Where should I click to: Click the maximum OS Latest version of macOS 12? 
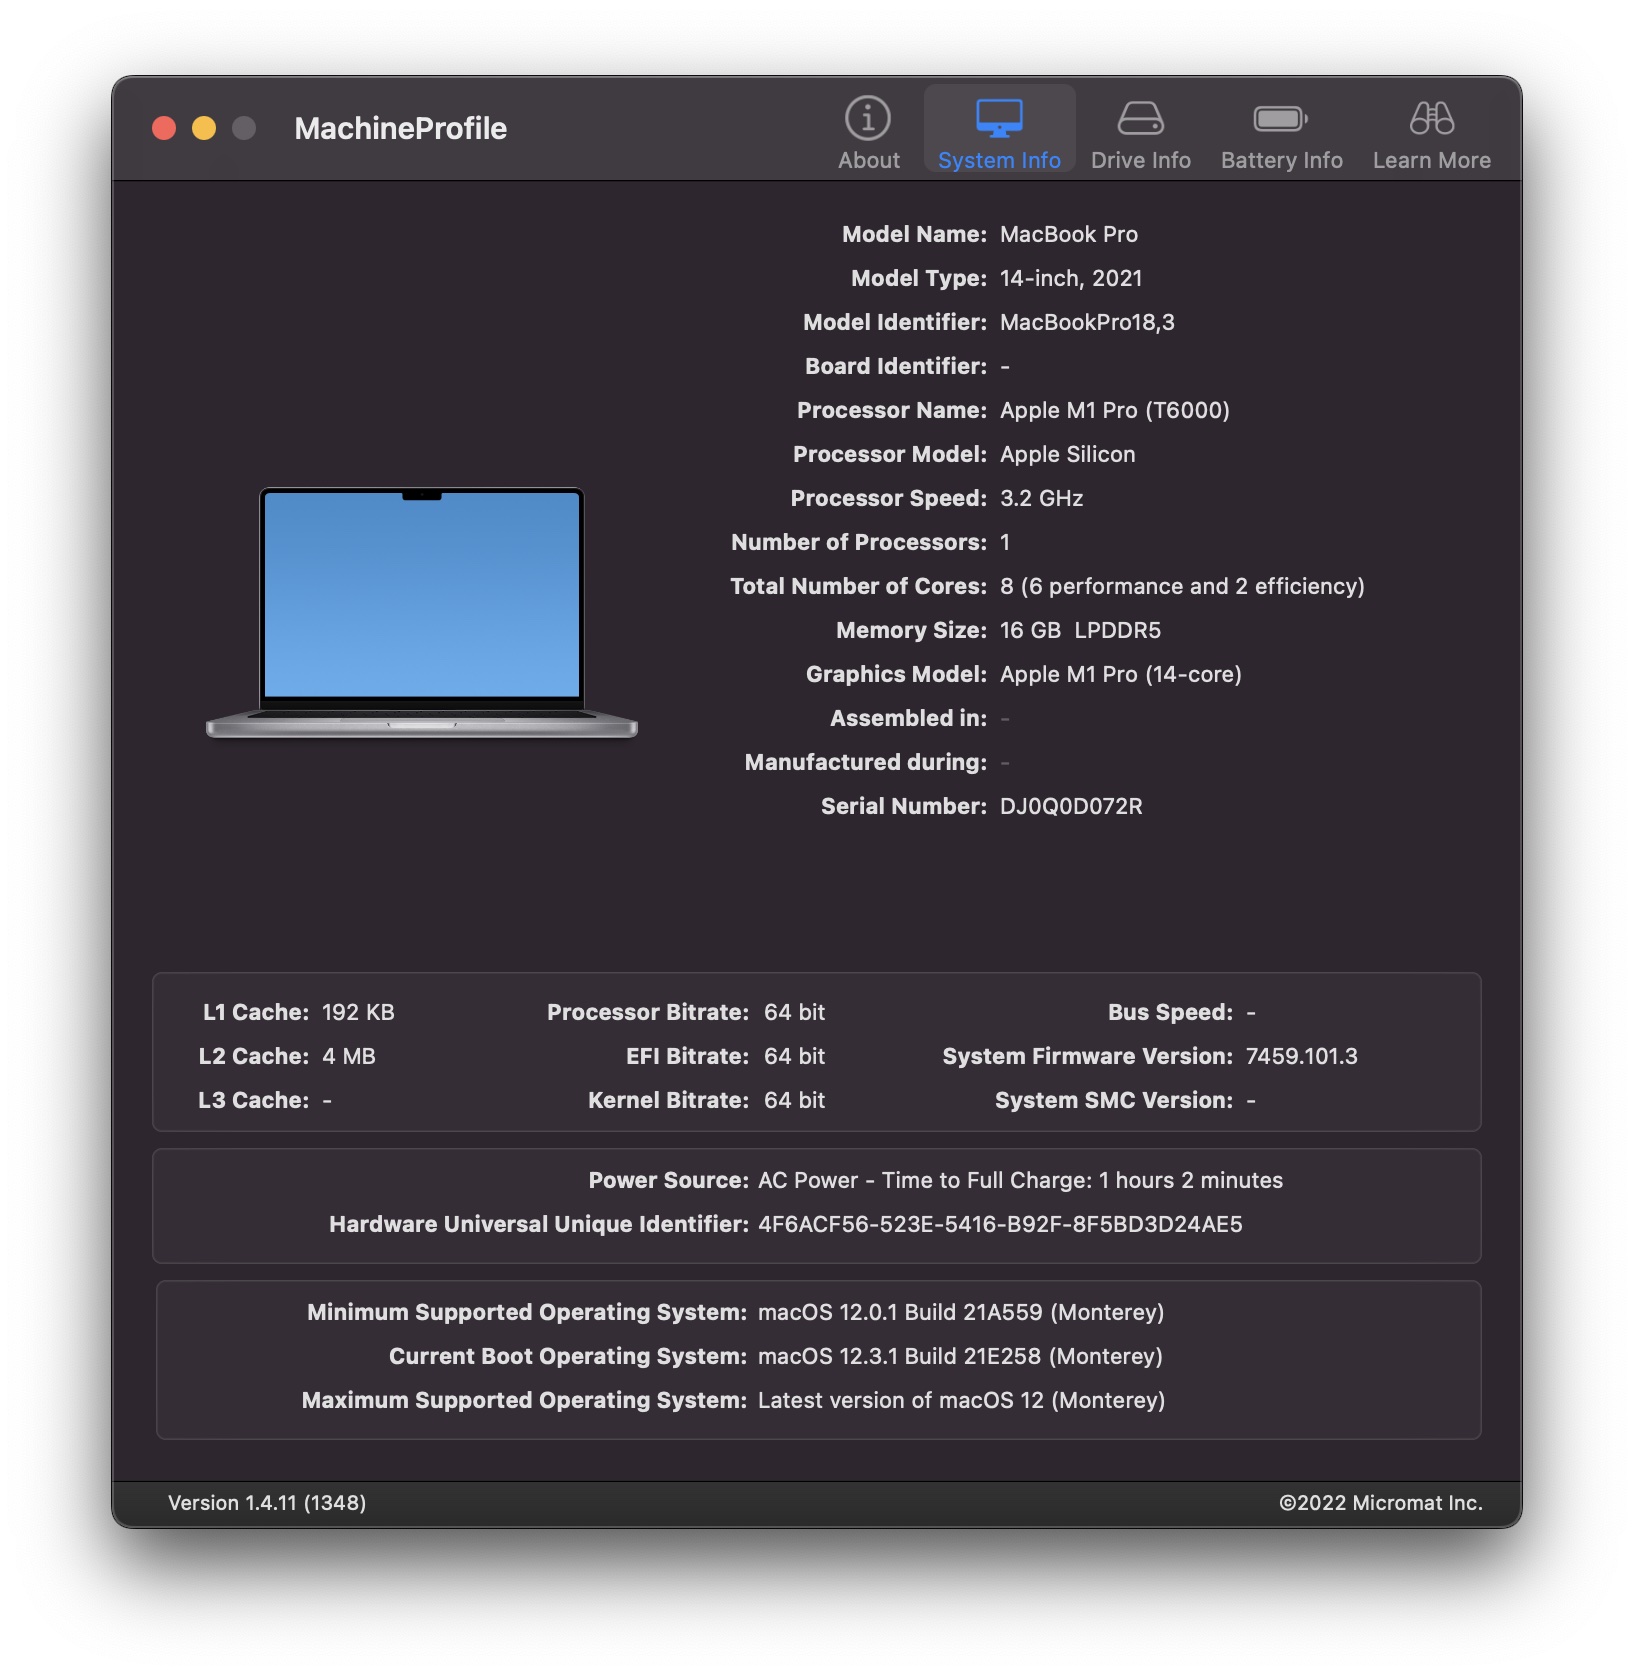(961, 1400)
